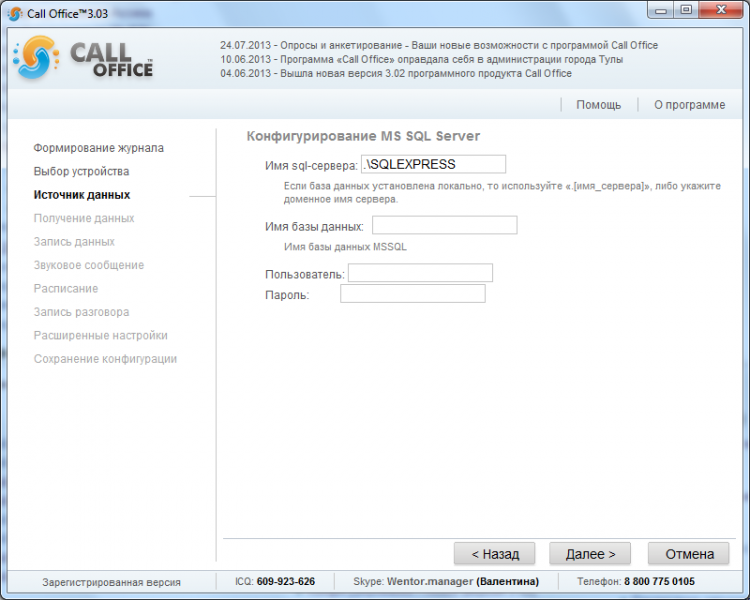Select the Получение данных step
Image resolution: width=750 pixels, height=600 pixels.
pos(84,219)
